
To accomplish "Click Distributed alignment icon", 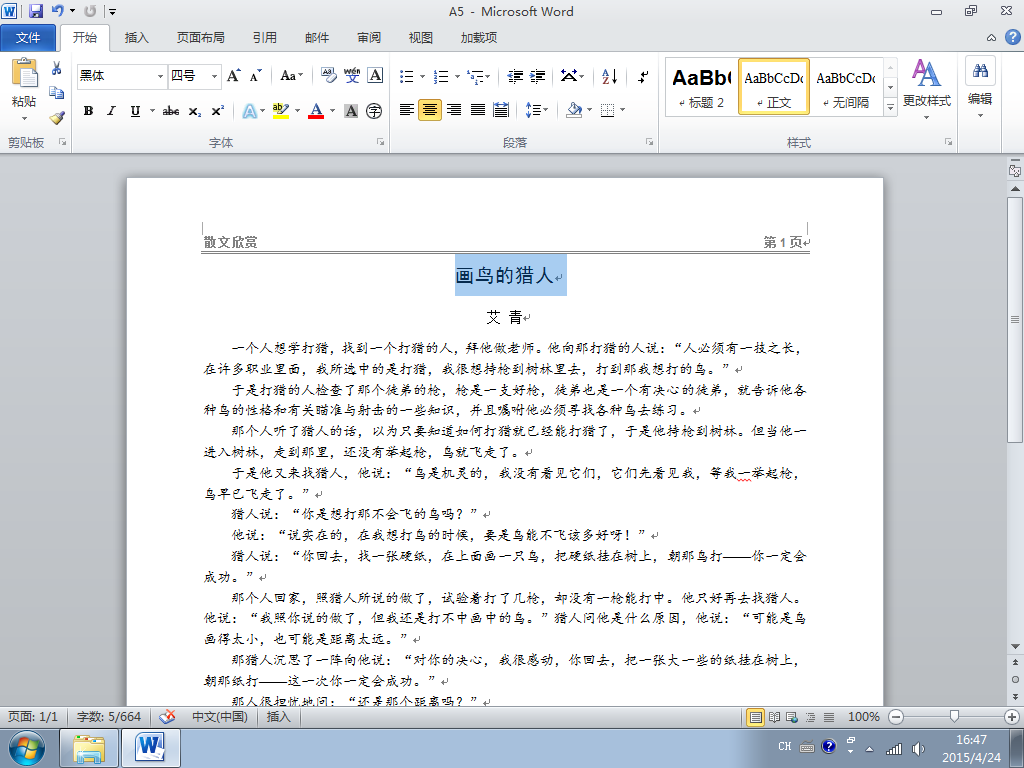I will pyautogui.click(x=501, y=110).
